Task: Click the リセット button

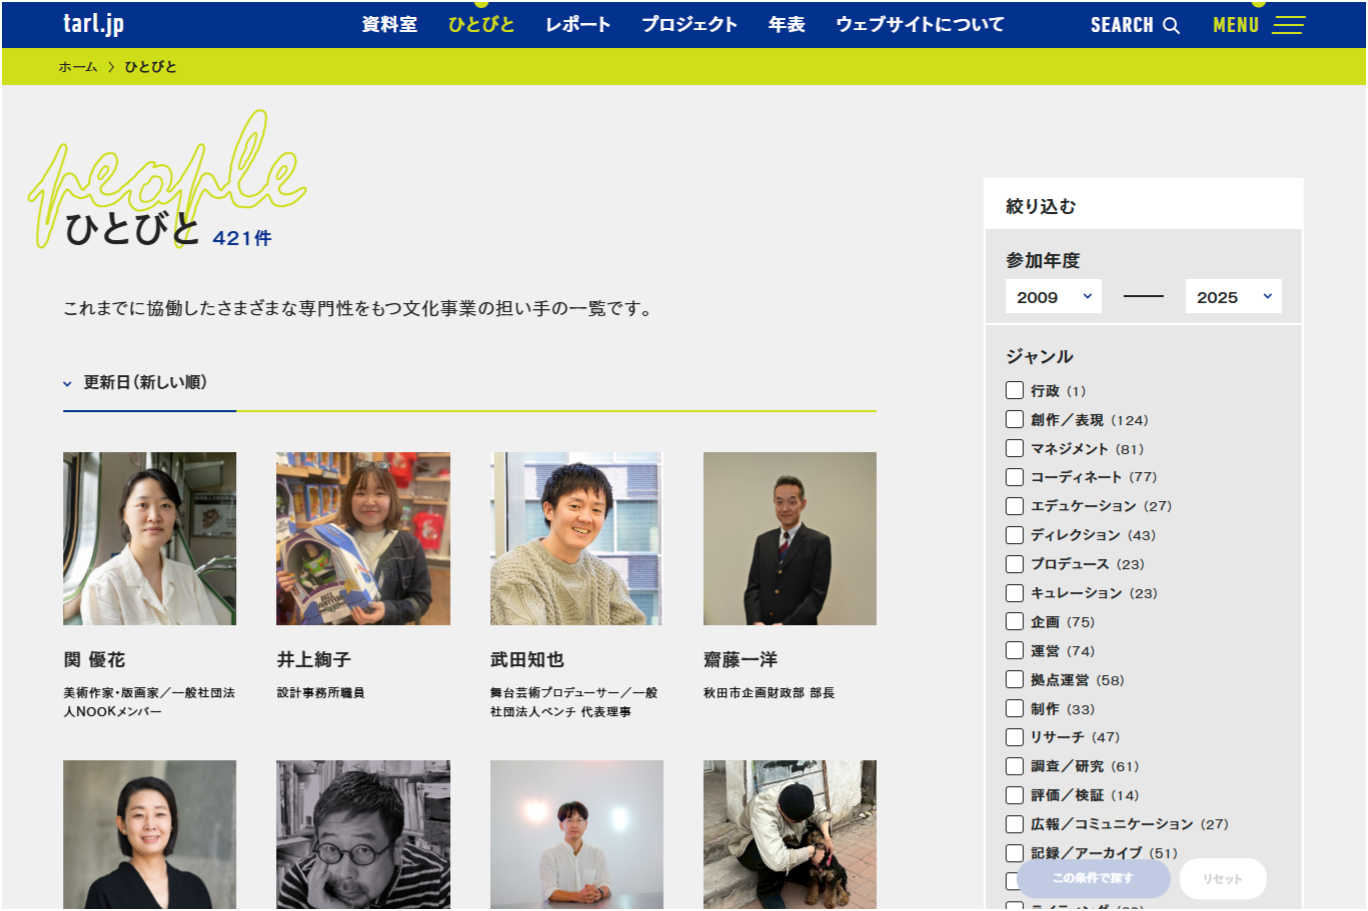Action: point(1222,878)
